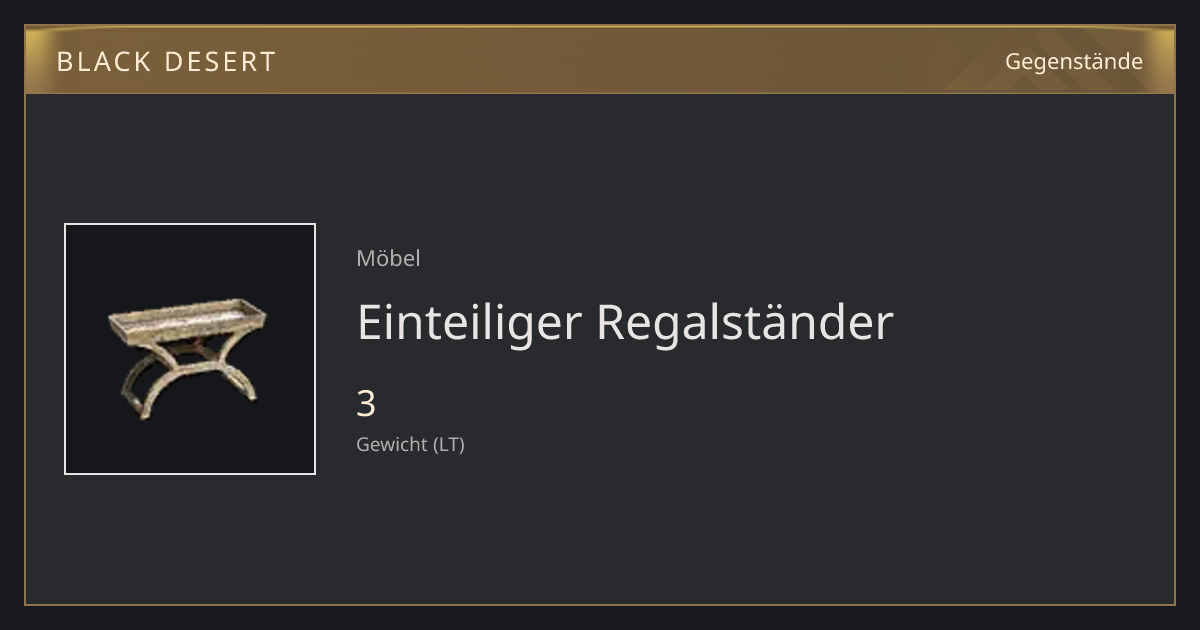Click the empty card area right of the title
Image resolution: width=1200 pixels, height=630 pixels.
[x=1030, y=322]
